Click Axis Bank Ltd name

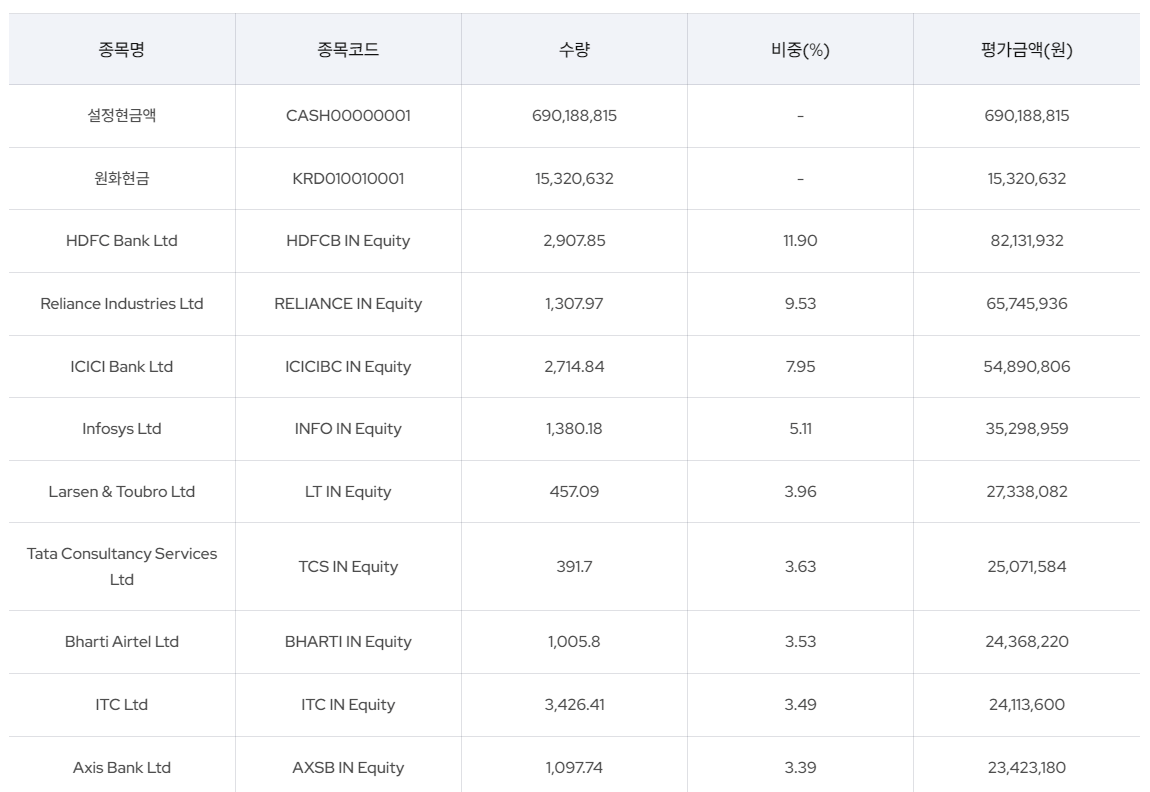[122, 768]
